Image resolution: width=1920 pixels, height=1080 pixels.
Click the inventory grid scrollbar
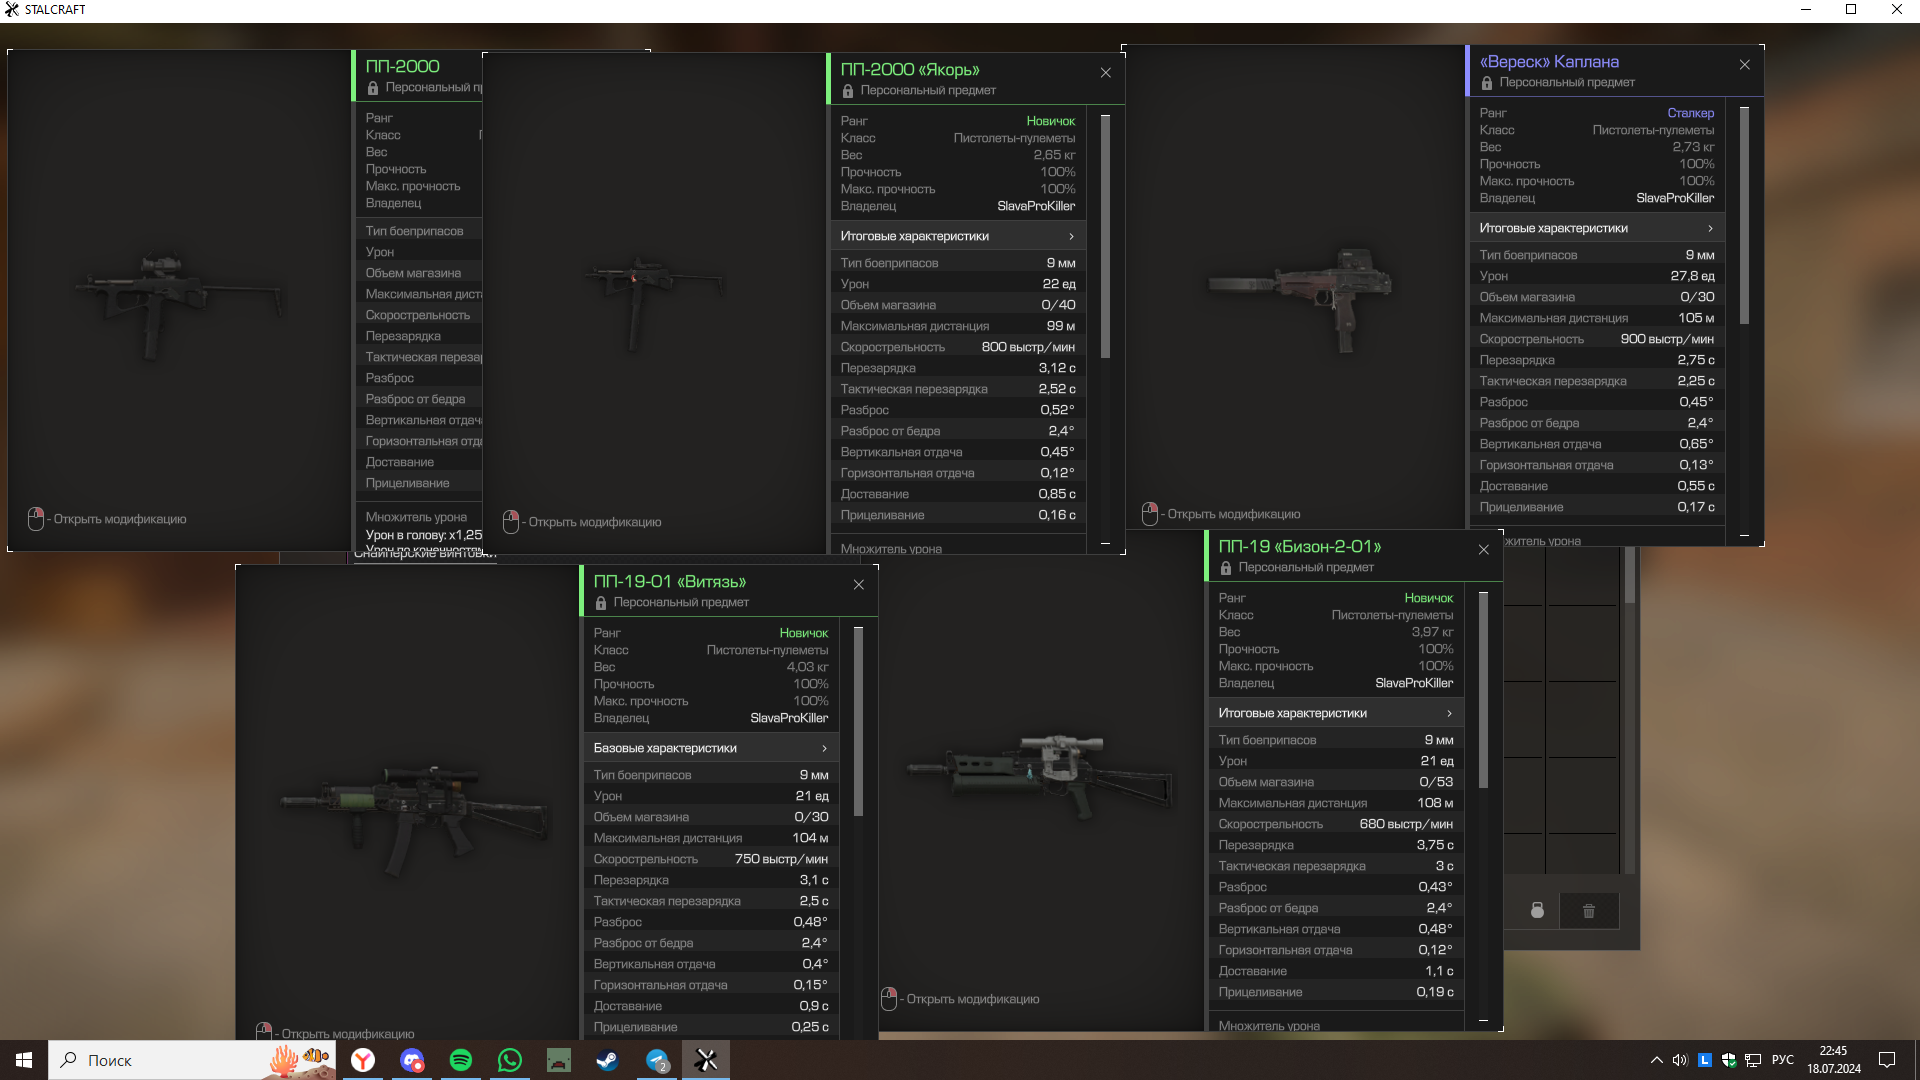coord(1629,575)
